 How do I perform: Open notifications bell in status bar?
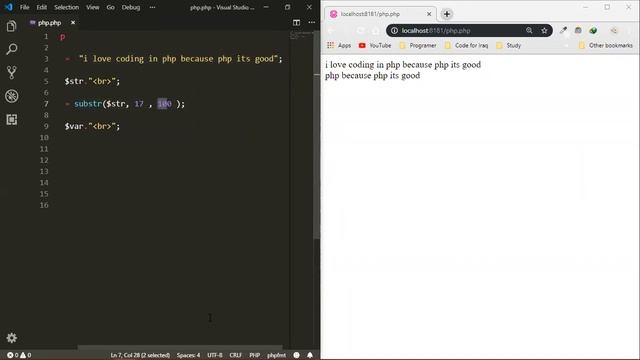click(310, 355)
